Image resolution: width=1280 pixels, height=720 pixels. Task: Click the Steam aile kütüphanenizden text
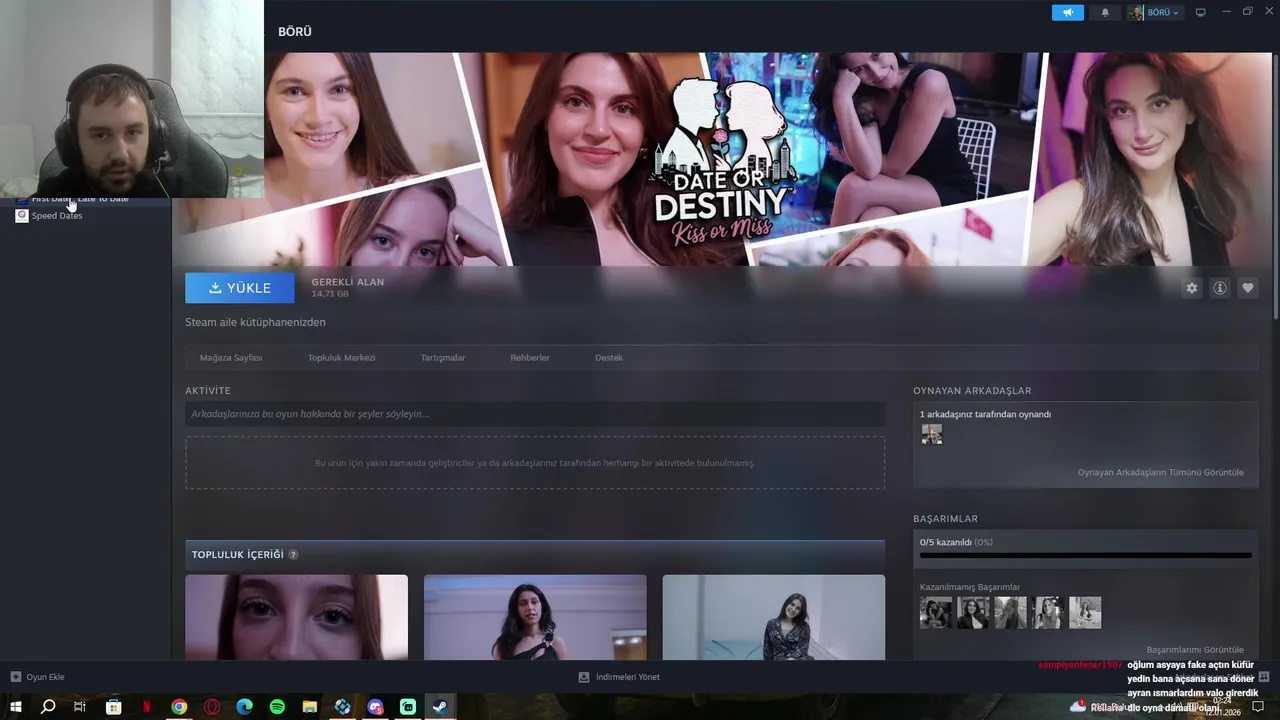coord(255,322)
